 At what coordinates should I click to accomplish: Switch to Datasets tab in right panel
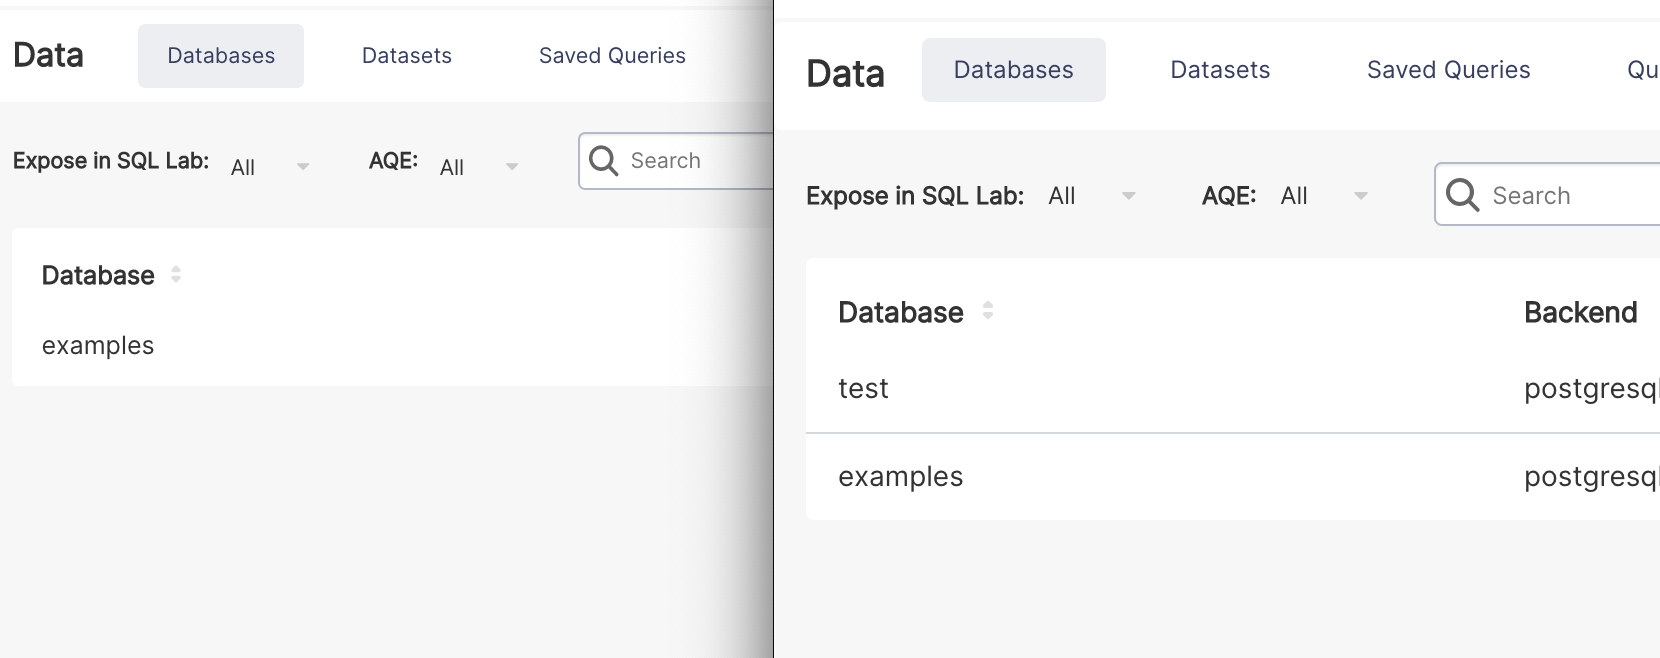(x=1220, y=70)
